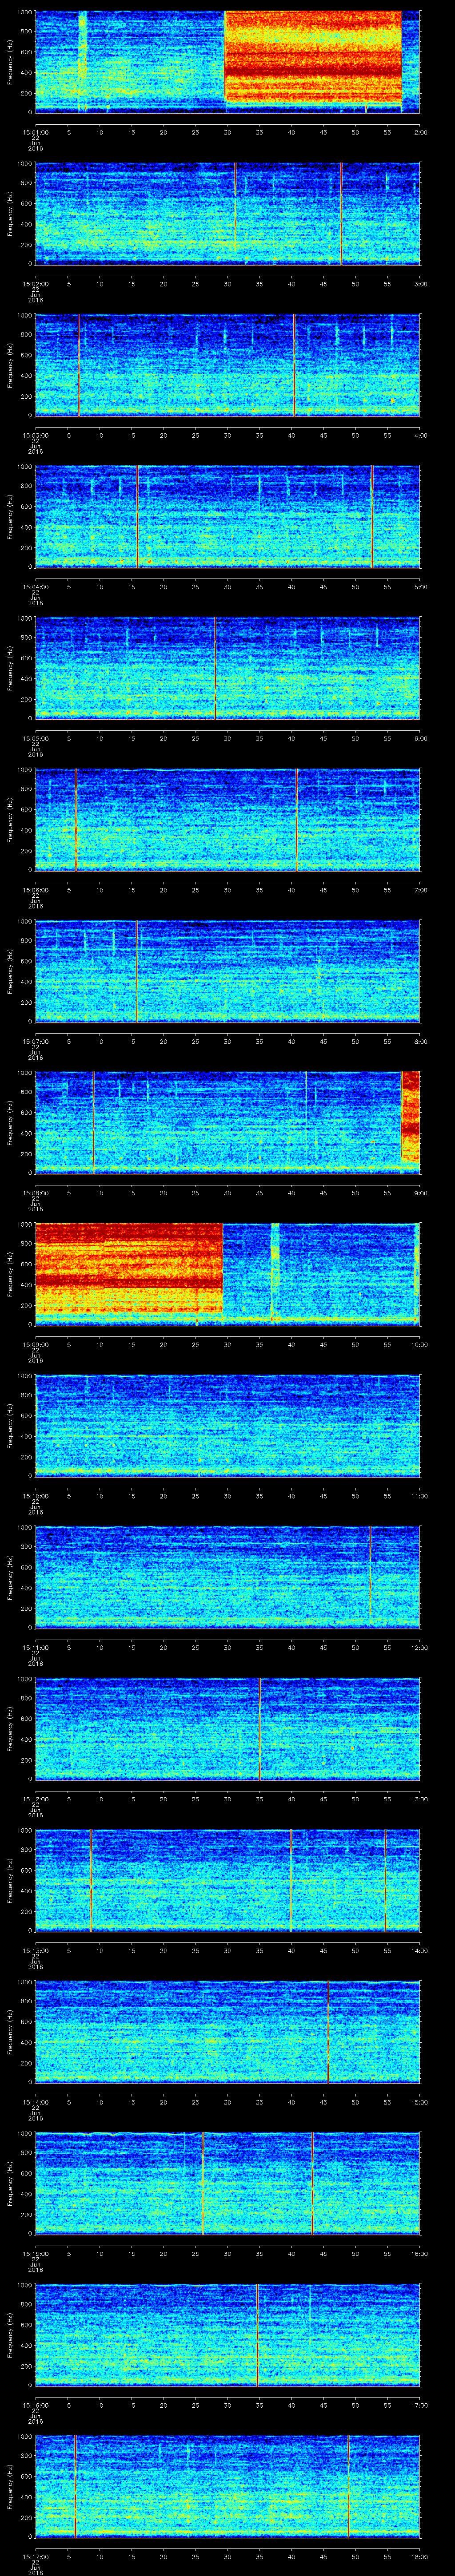Viewport: 455px width, 2576px height.
Task: Click the 2:00 end time label
Action: click(420, 131)
